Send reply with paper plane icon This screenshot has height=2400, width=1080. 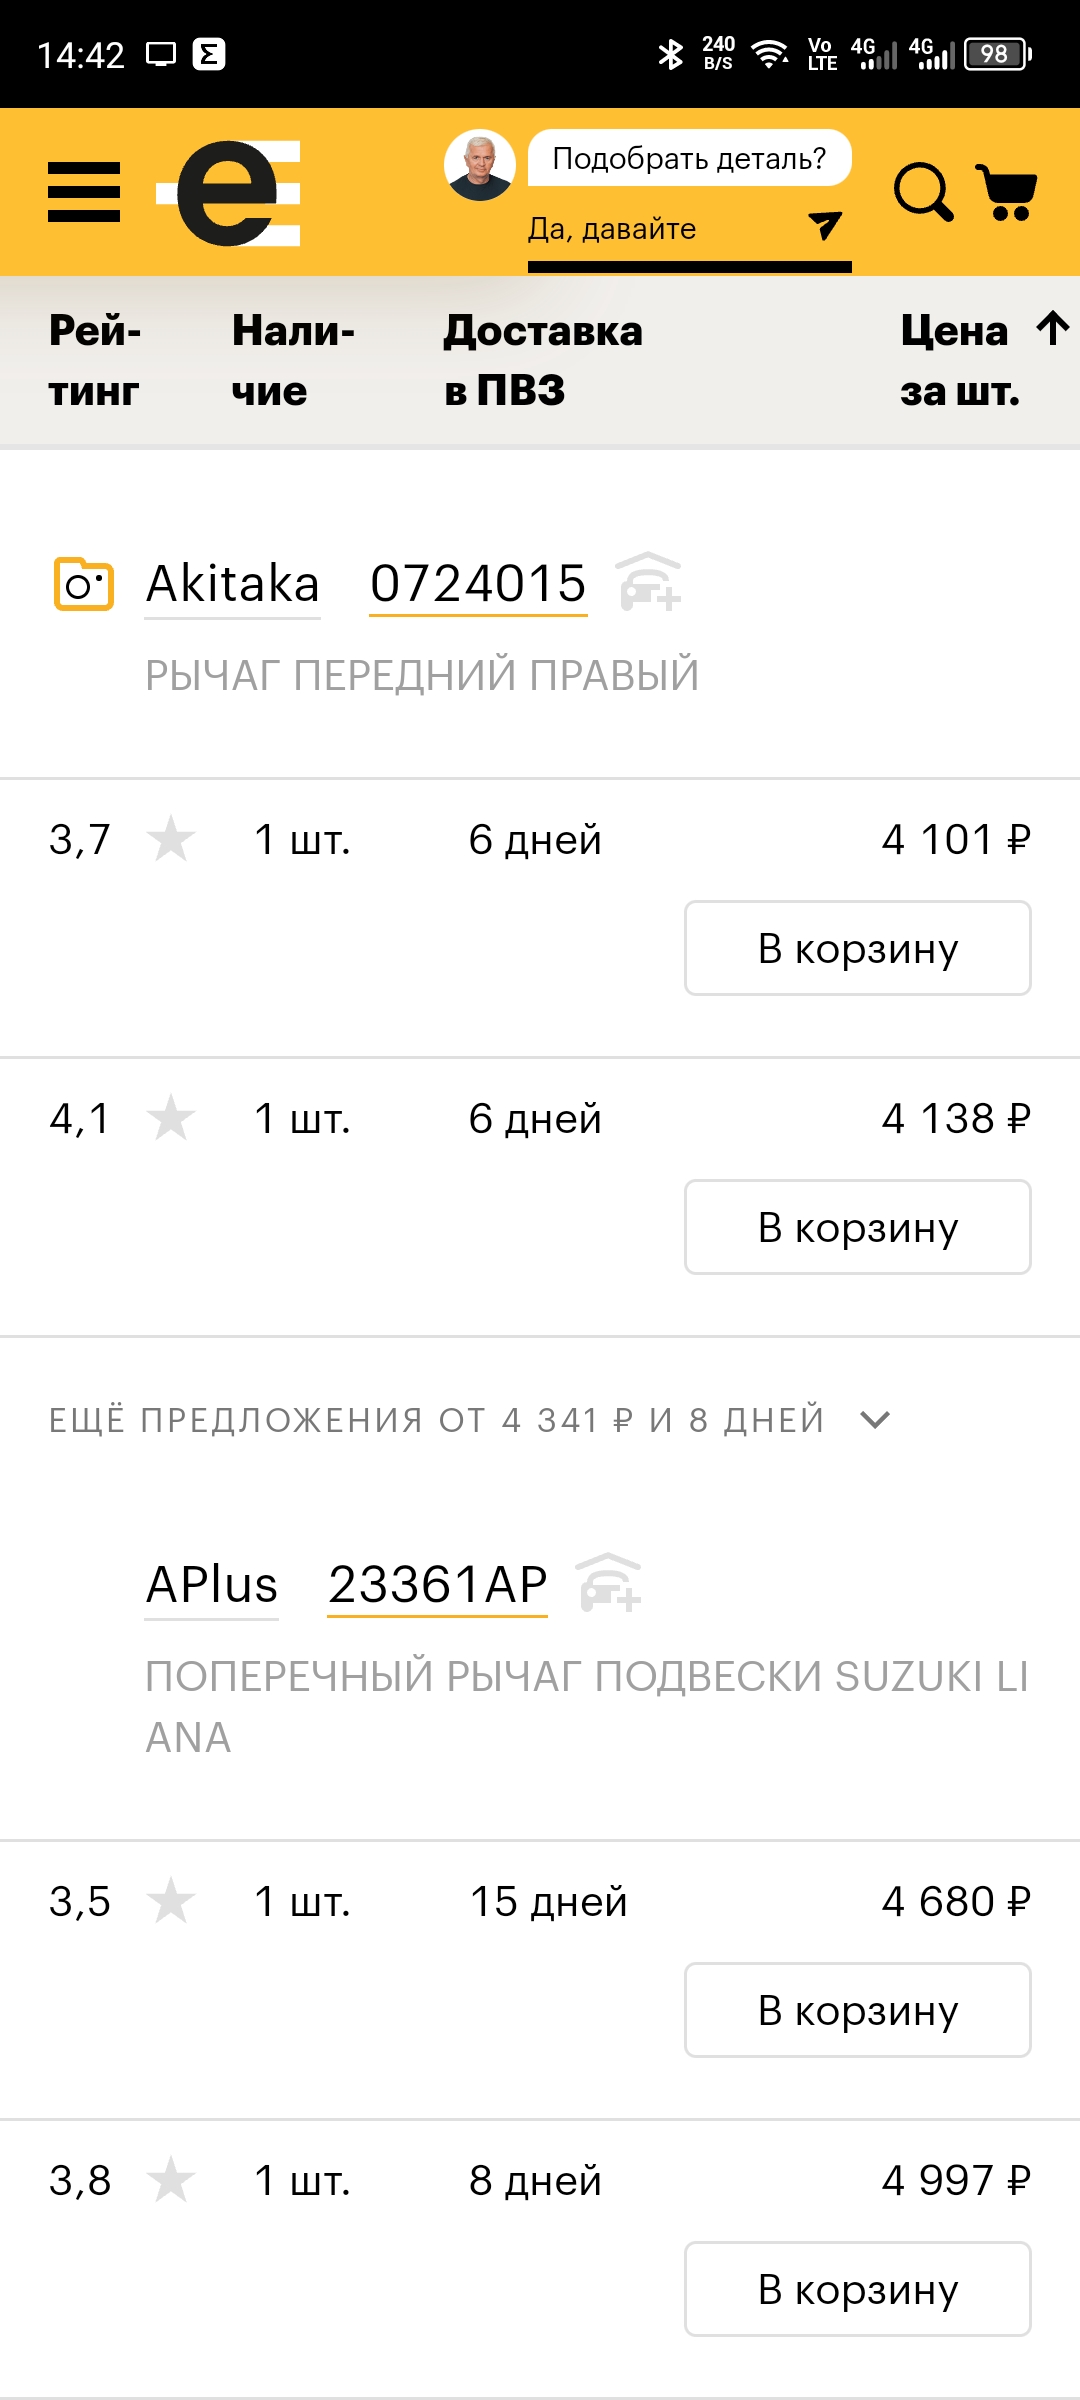[x=824, y=226]
